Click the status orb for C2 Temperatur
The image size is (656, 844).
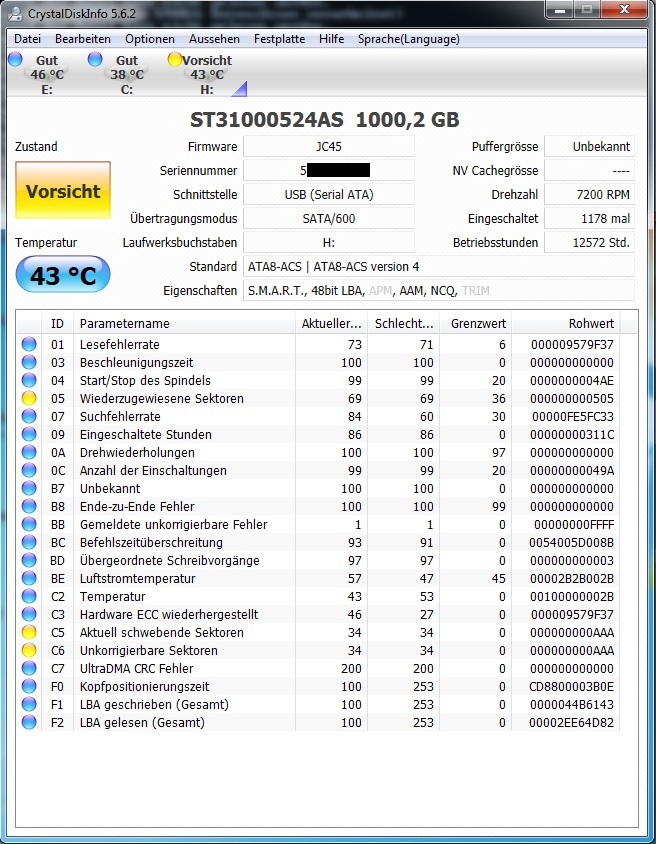(x=29, y=596)
